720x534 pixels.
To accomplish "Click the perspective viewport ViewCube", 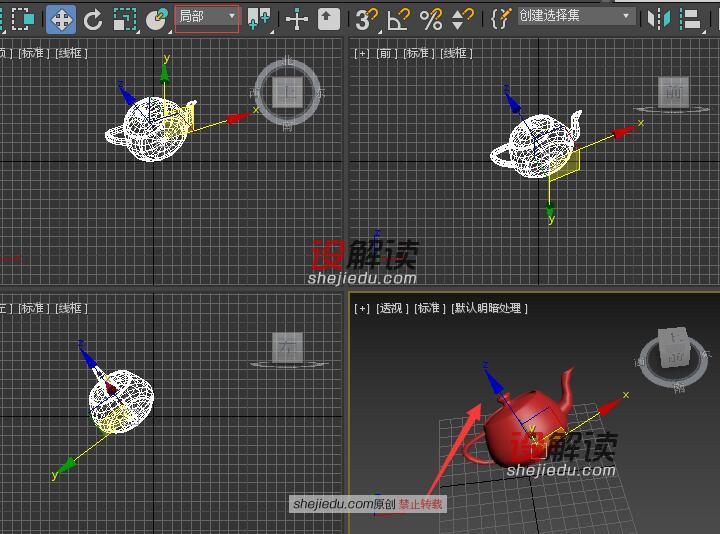I will point(674,349).
